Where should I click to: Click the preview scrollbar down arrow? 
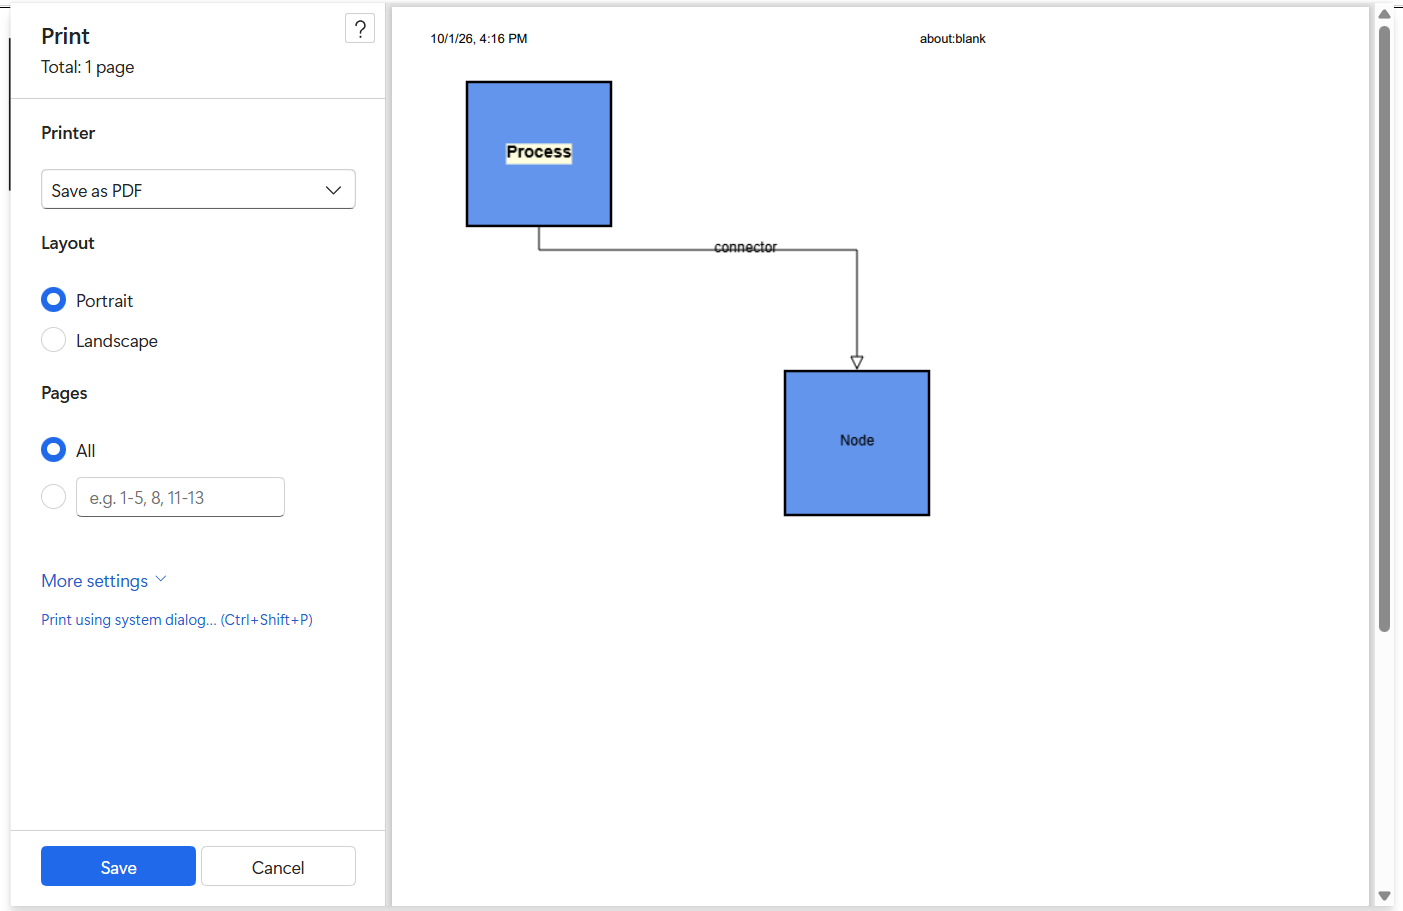[x=1384, y=896]
